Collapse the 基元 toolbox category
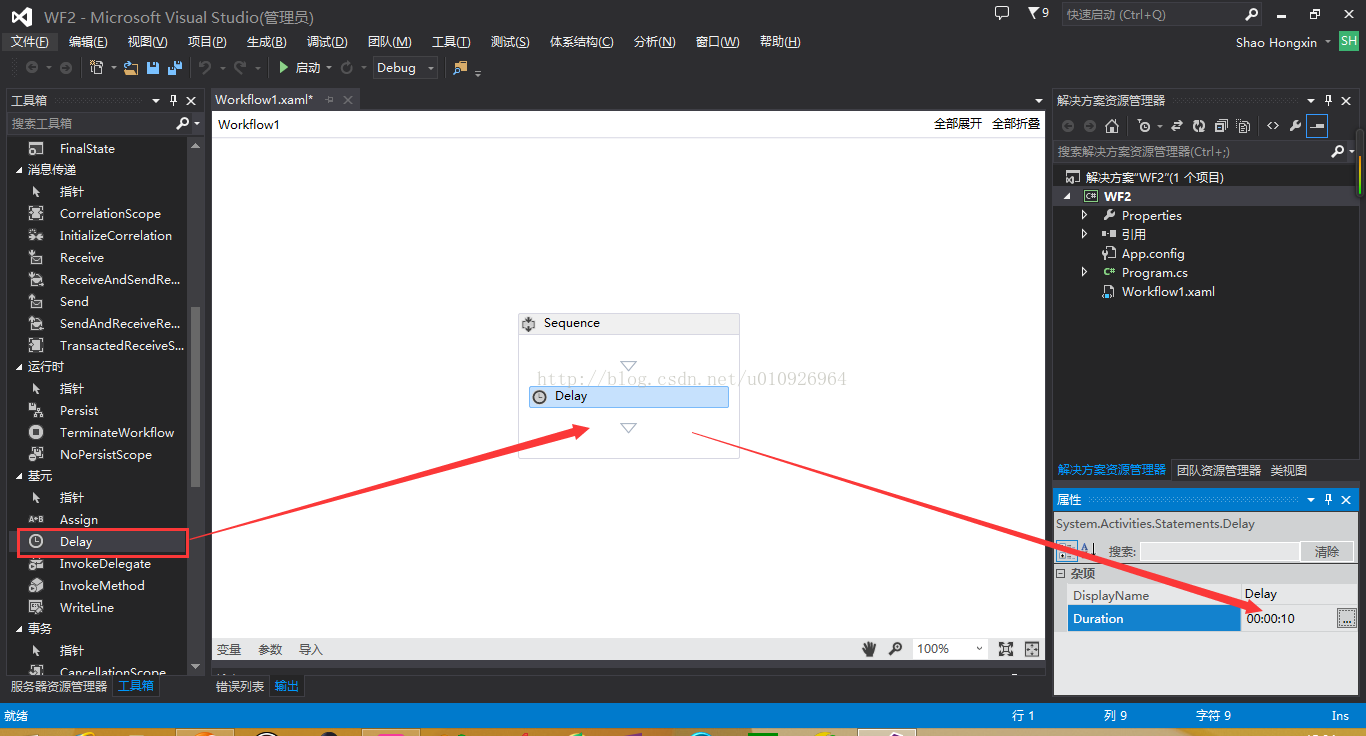The width and height of the screenshot is (1366, 736). (x=19, y=476)
